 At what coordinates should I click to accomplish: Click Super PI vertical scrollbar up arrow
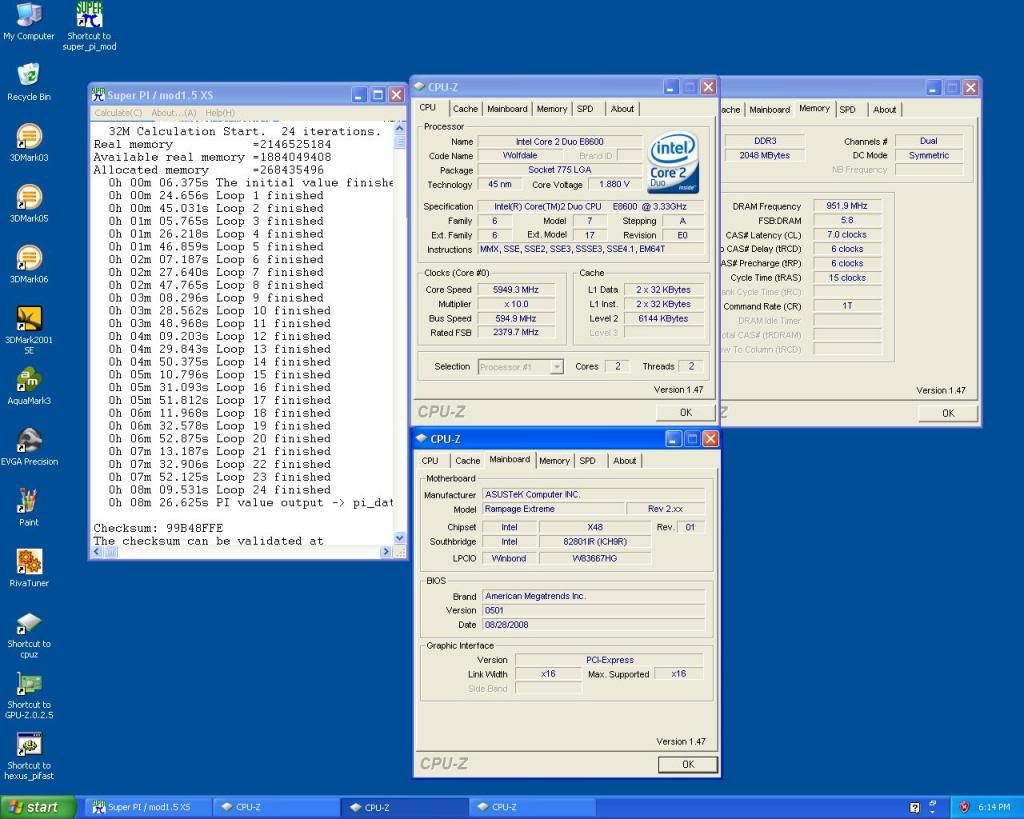point(400,128)
